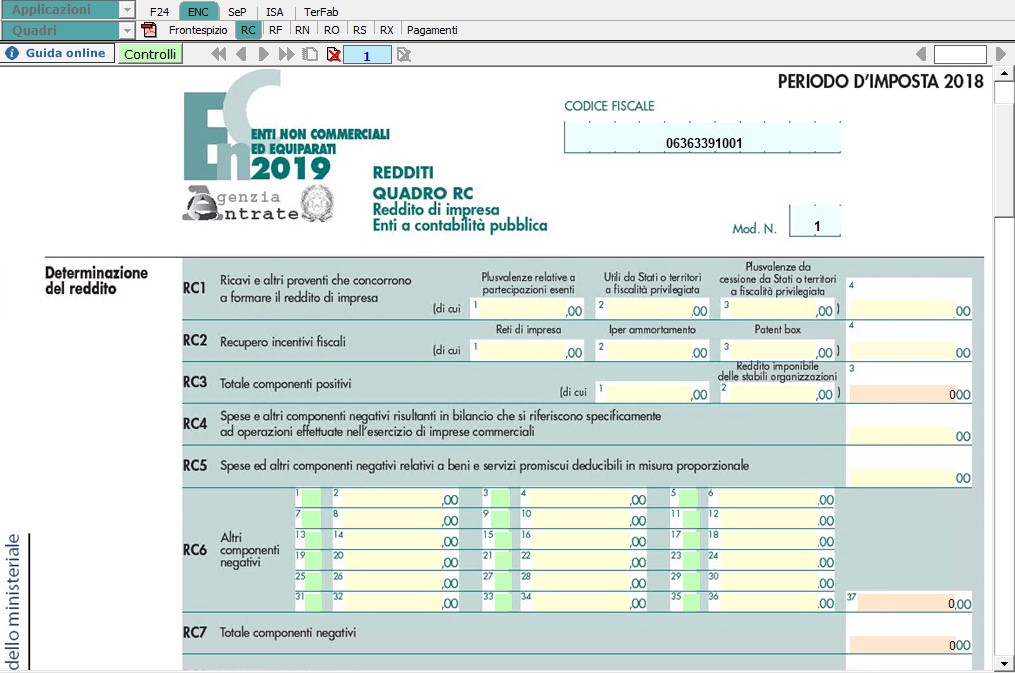
Task: Click the empty field at top right toolbar
Action: [x=960, y=54]
